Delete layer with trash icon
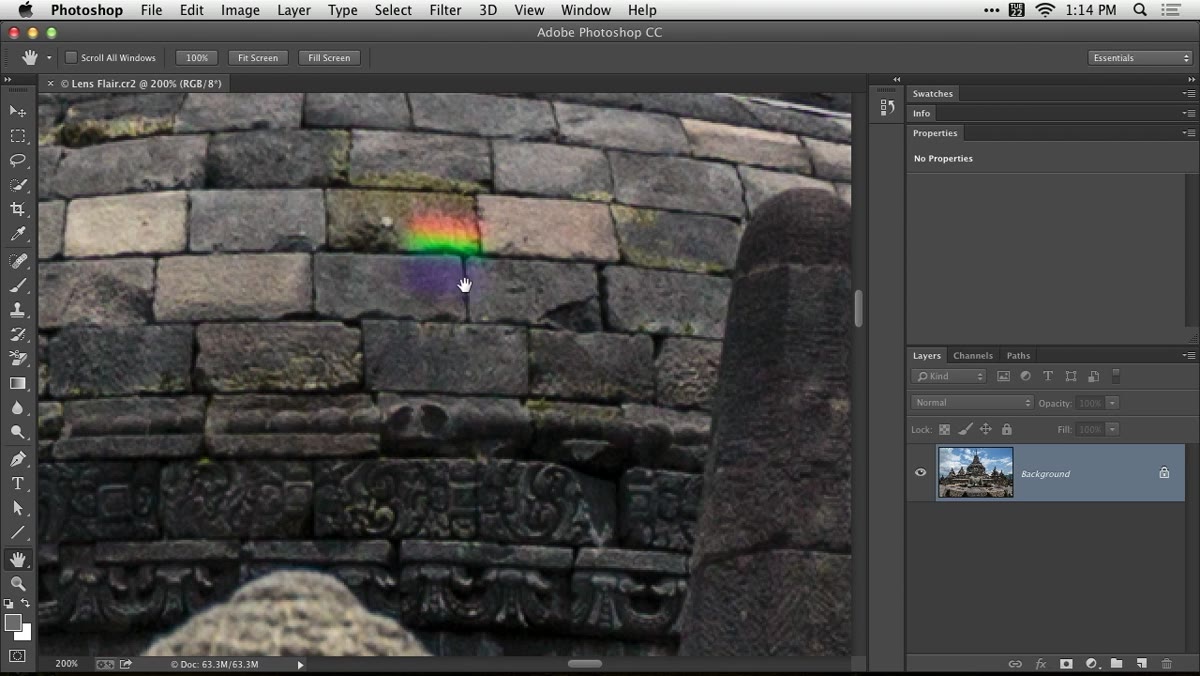Screen dimensions: 1200x676 1166,664
